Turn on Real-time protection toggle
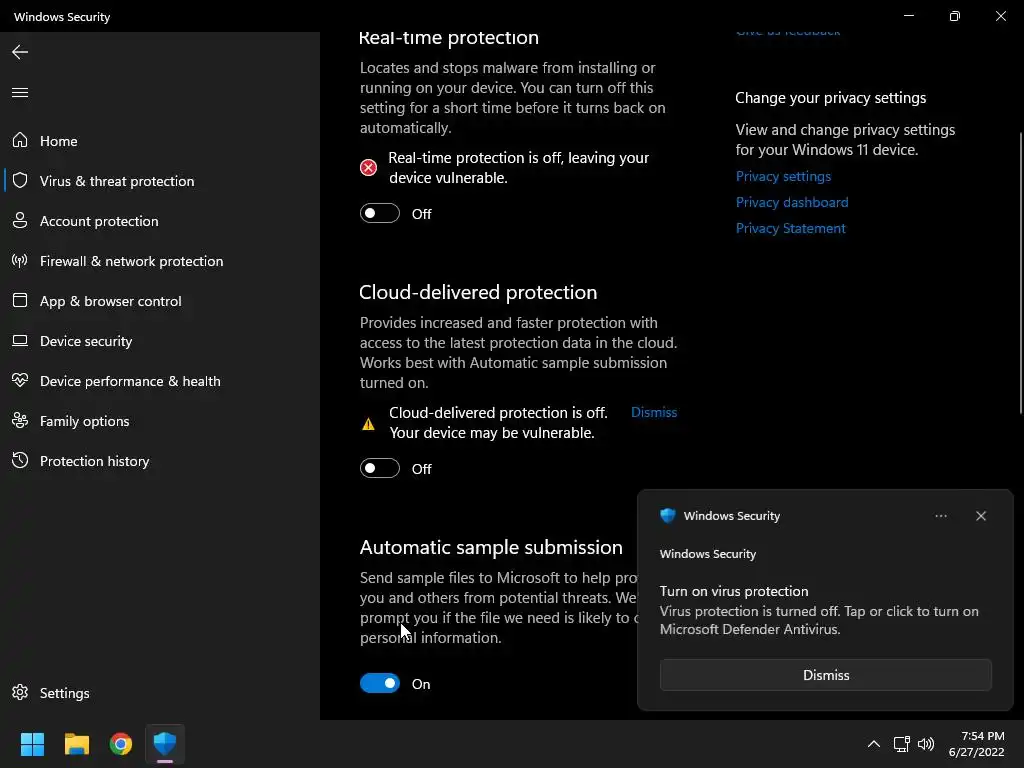 380,214
